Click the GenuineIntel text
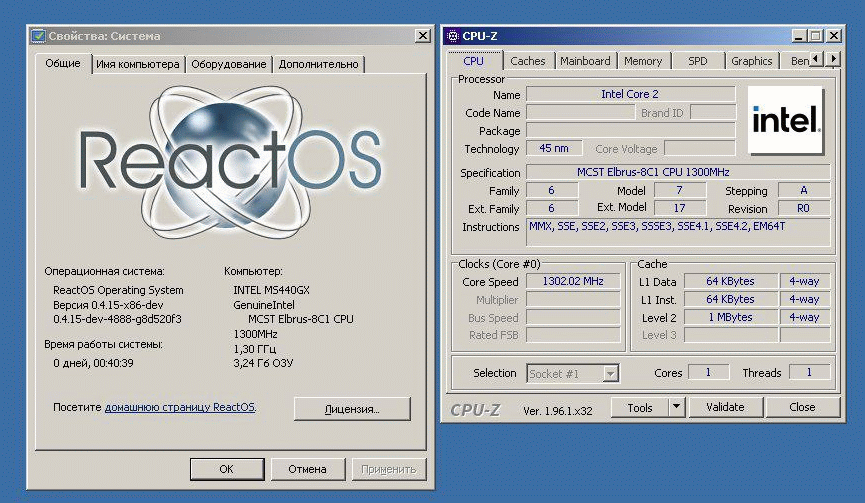865x503 pixels. click(x=264, y=305)
